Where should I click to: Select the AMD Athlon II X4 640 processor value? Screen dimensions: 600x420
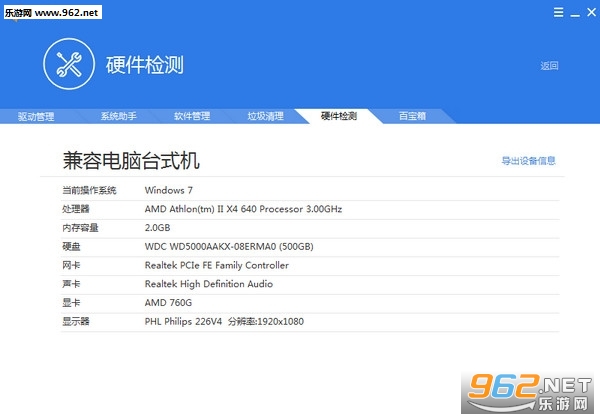click(243, 209)
